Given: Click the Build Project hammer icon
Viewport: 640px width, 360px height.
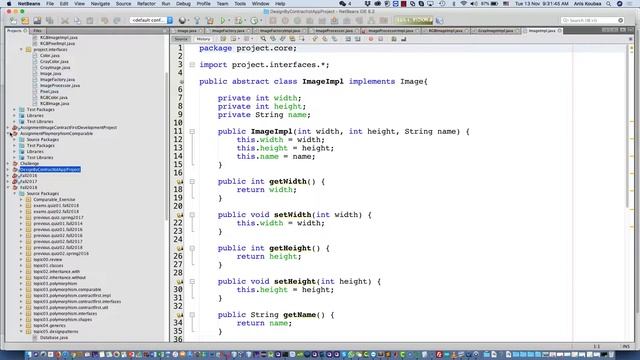Looking at the screenshot, I should coord(197,20).
